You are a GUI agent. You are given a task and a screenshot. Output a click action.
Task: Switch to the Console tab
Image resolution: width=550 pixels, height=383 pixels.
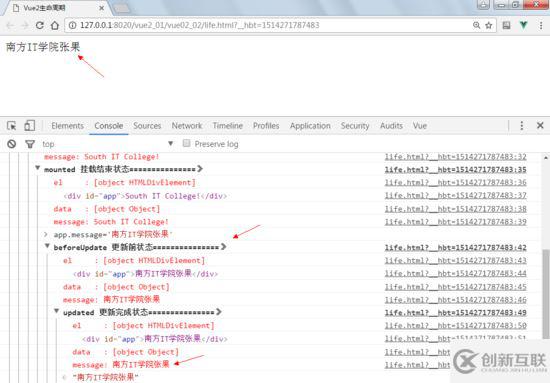[109, 126]
